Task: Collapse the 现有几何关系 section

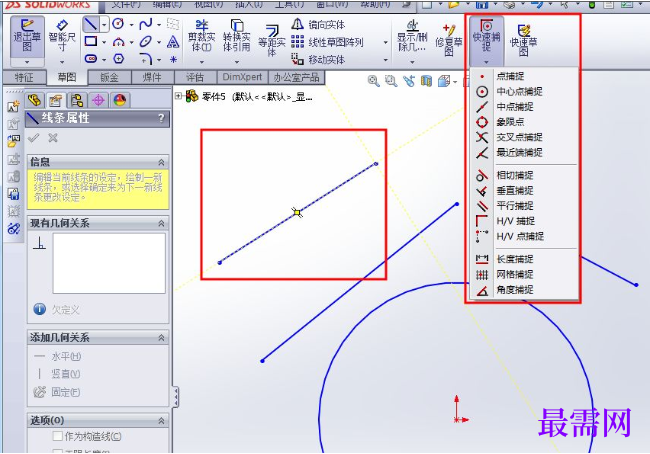Action: [x=161, y=223]
